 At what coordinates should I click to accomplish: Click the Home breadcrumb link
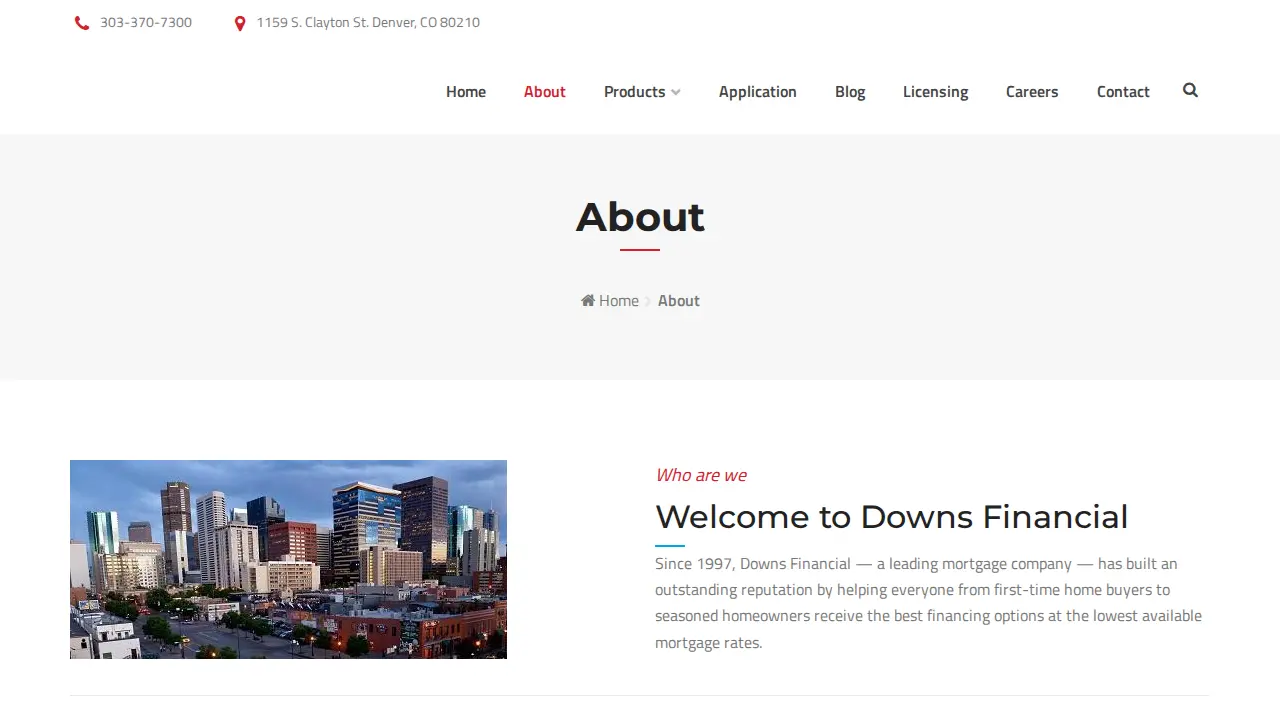[x=619, y=300]
